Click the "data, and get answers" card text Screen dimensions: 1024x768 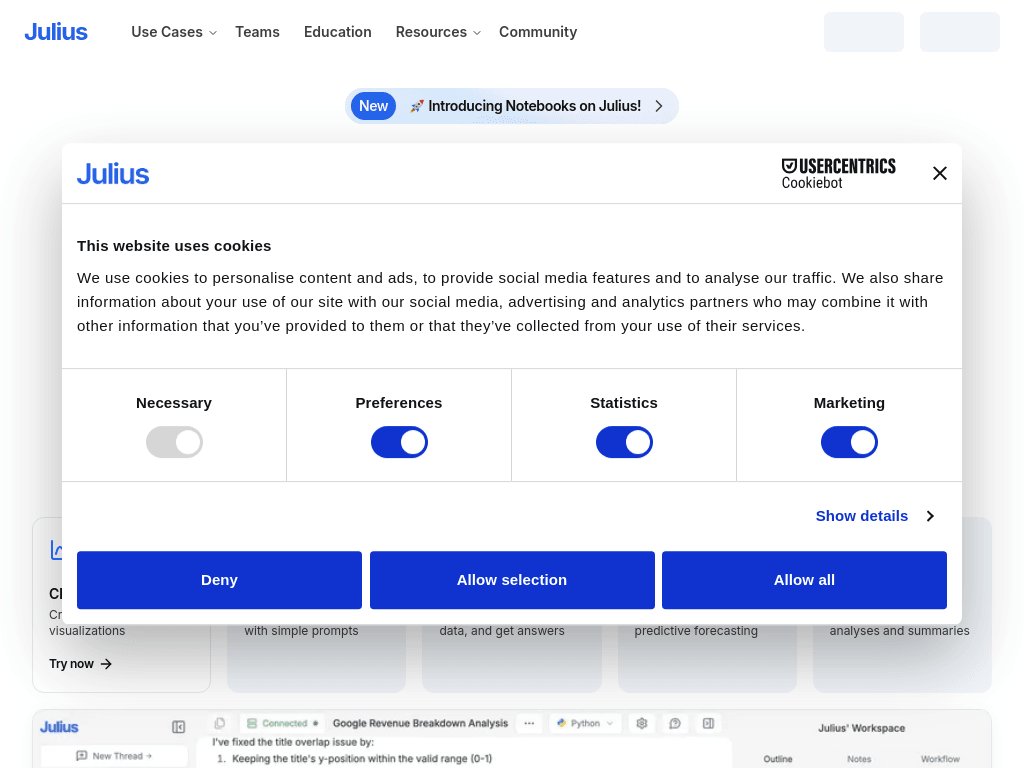502,631
